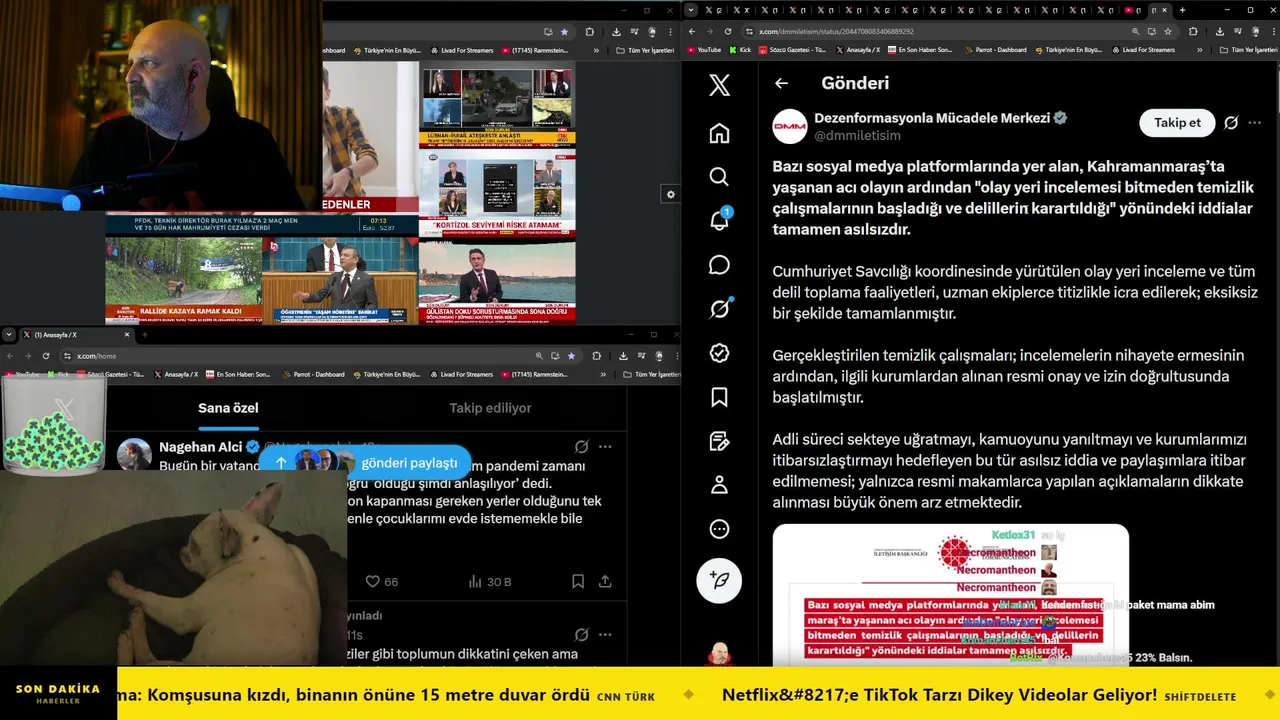The image size is (1280, 720).
Task: Switch to Sana özel tab
Action: pyautogui.click(x=228, y=408)
